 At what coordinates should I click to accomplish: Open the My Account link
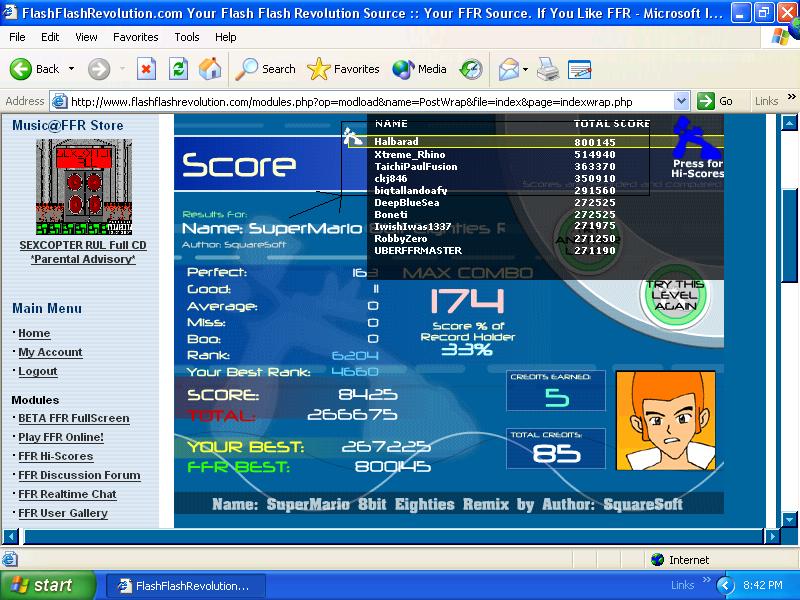point(50,352)
